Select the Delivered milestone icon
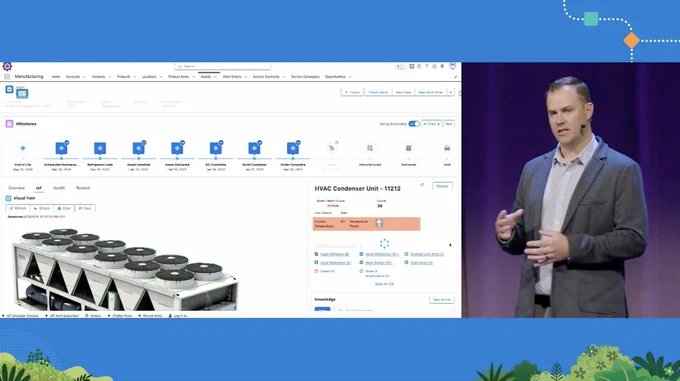680x381 pixels. point(409,148)
